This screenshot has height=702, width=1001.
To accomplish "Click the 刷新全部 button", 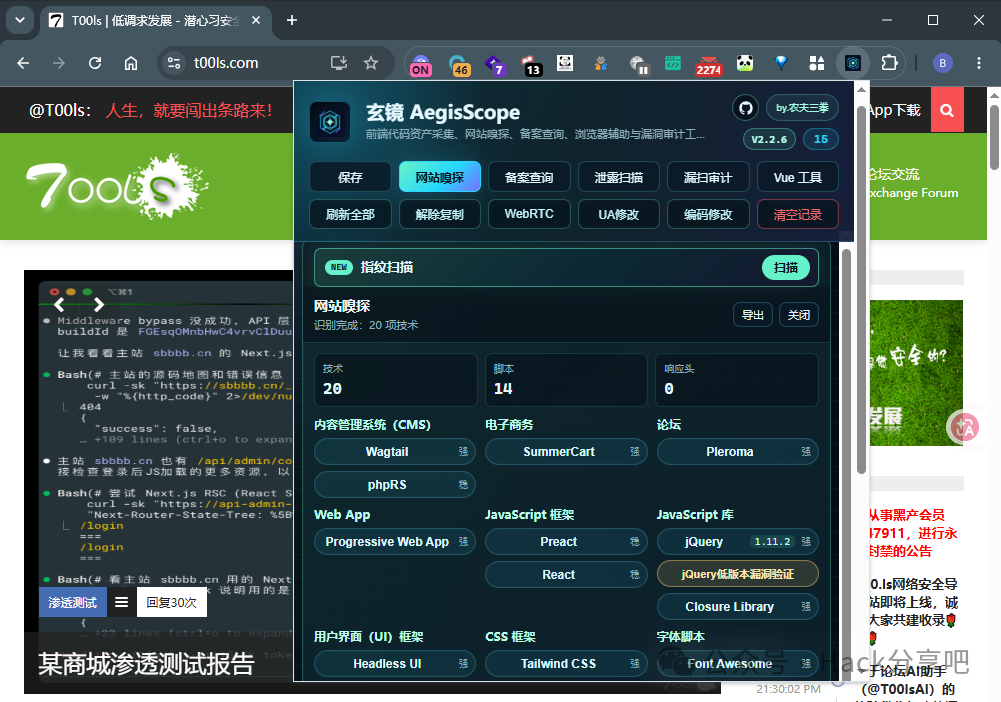I will point(350,214).
